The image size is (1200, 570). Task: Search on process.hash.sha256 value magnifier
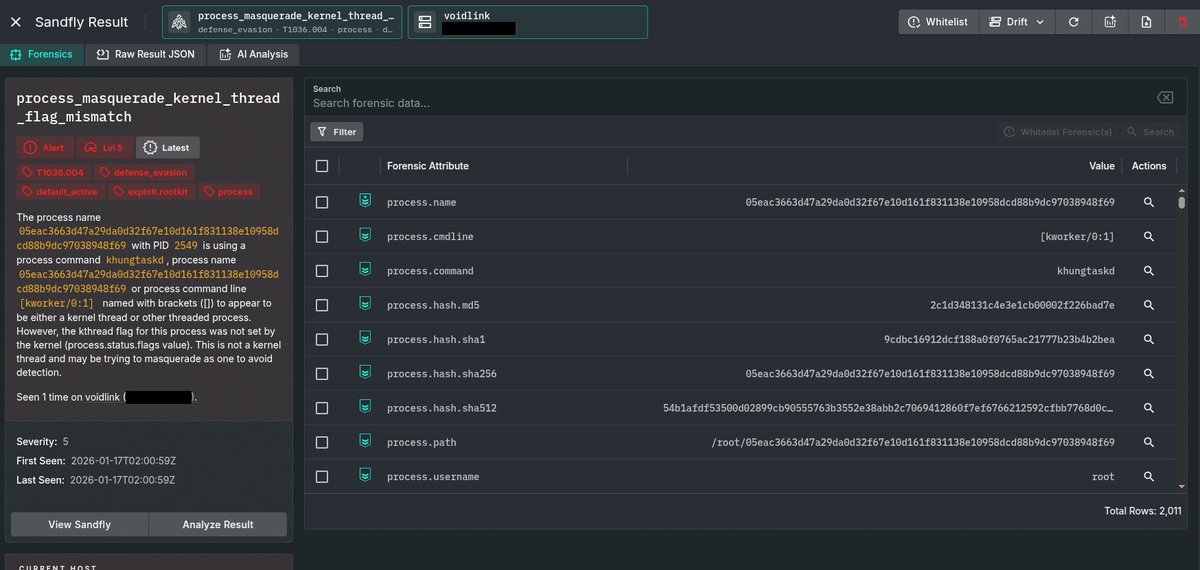coord(1149,374)
